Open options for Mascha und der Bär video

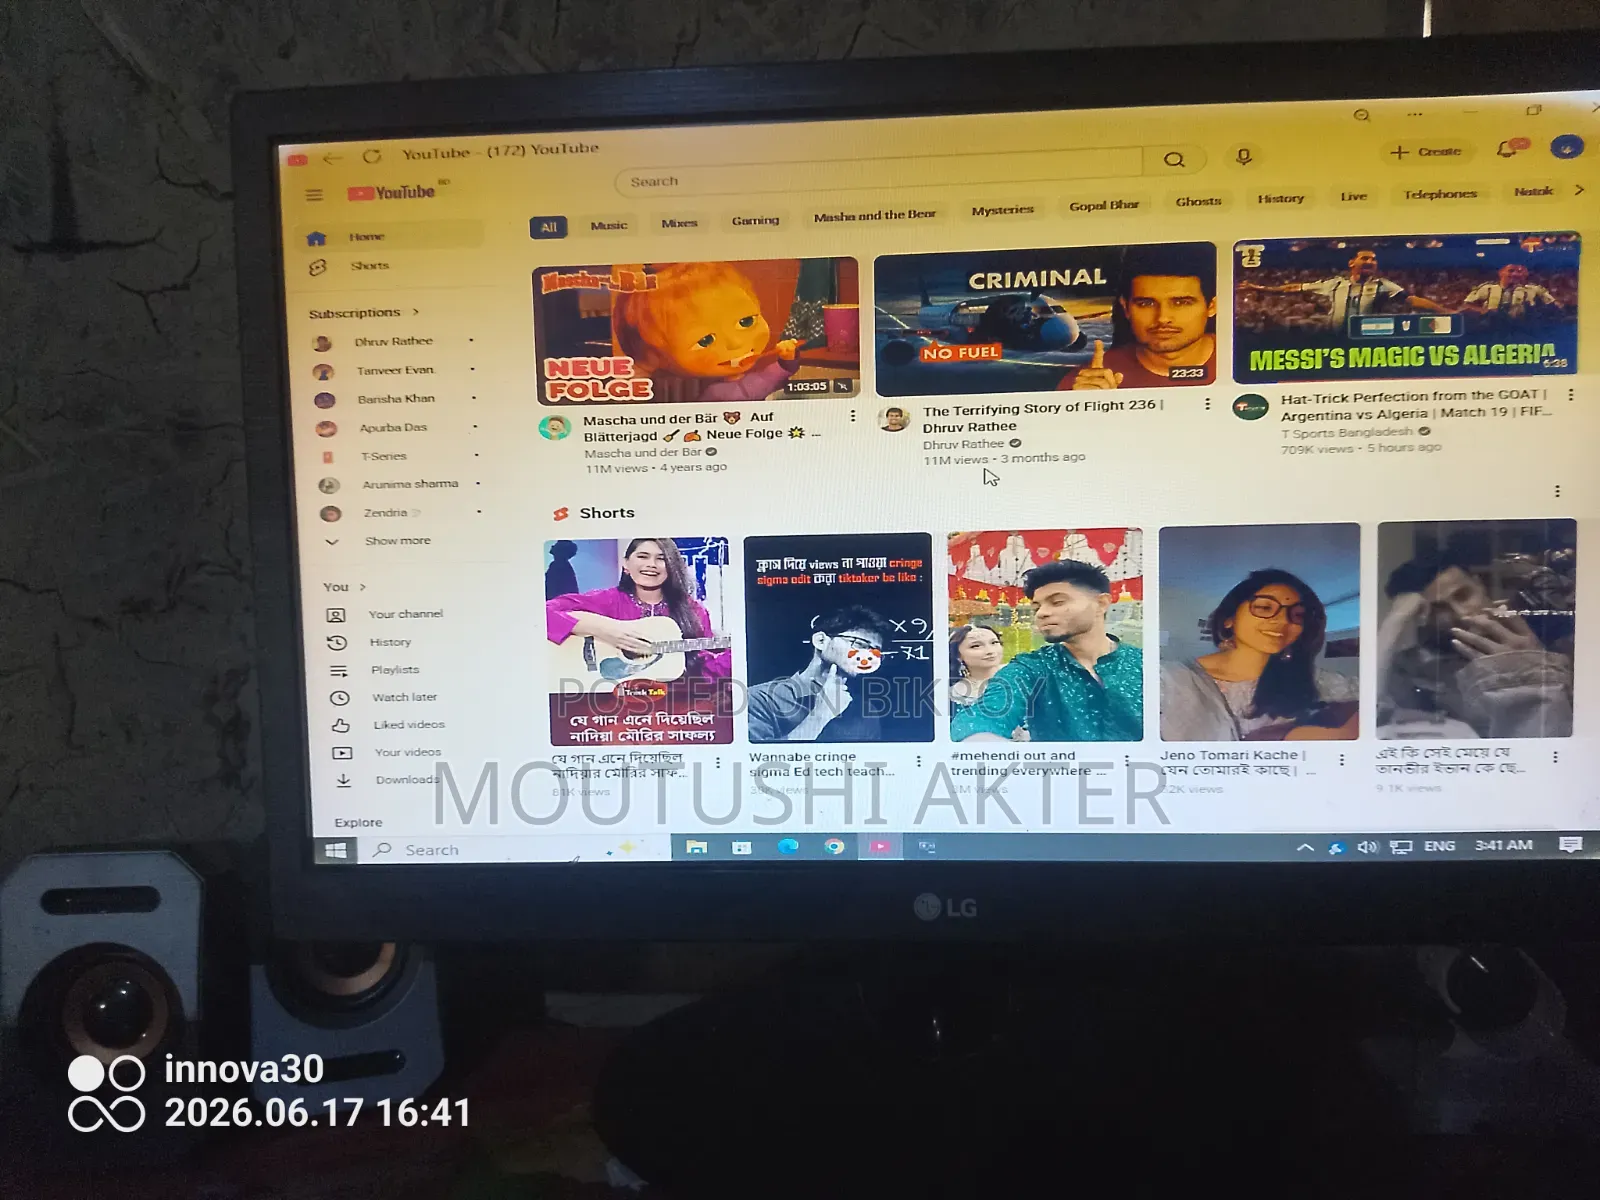click(x=852, y=416)
